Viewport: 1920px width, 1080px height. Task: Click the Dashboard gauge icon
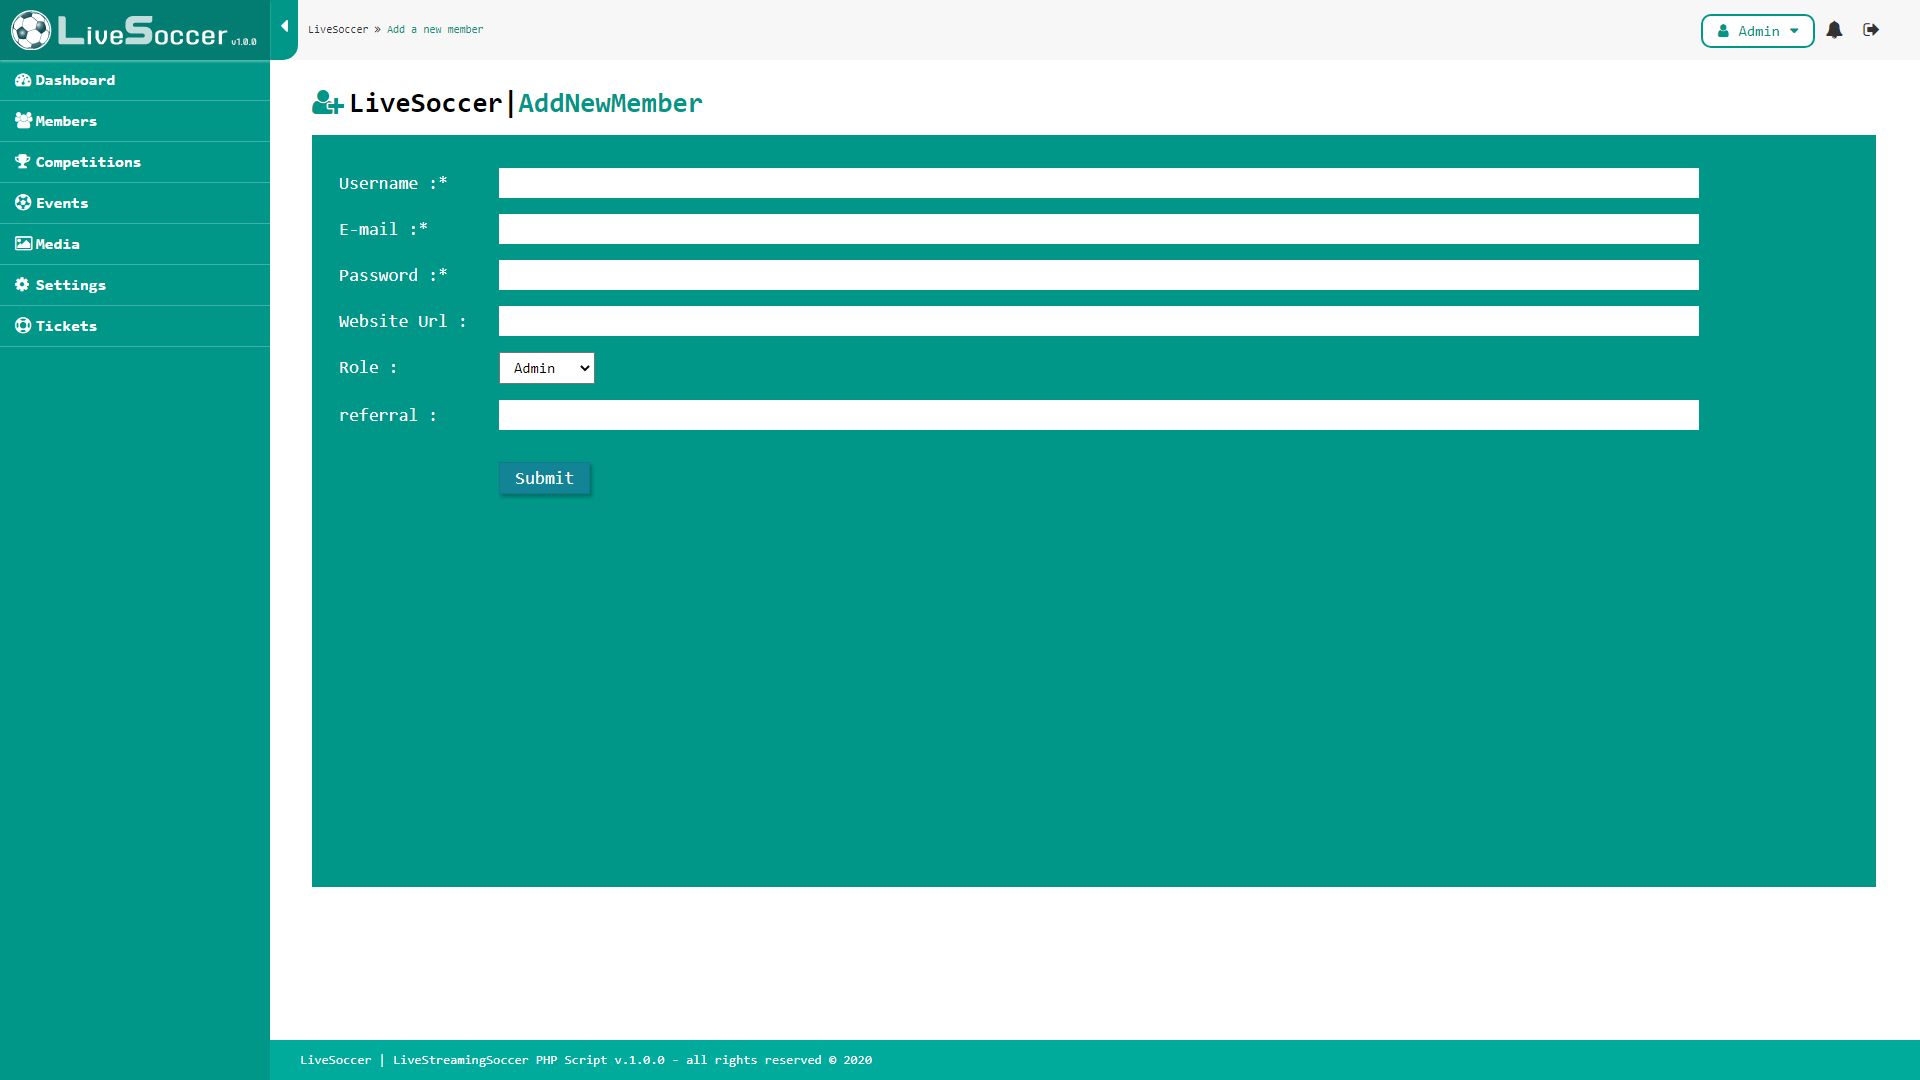23,80
